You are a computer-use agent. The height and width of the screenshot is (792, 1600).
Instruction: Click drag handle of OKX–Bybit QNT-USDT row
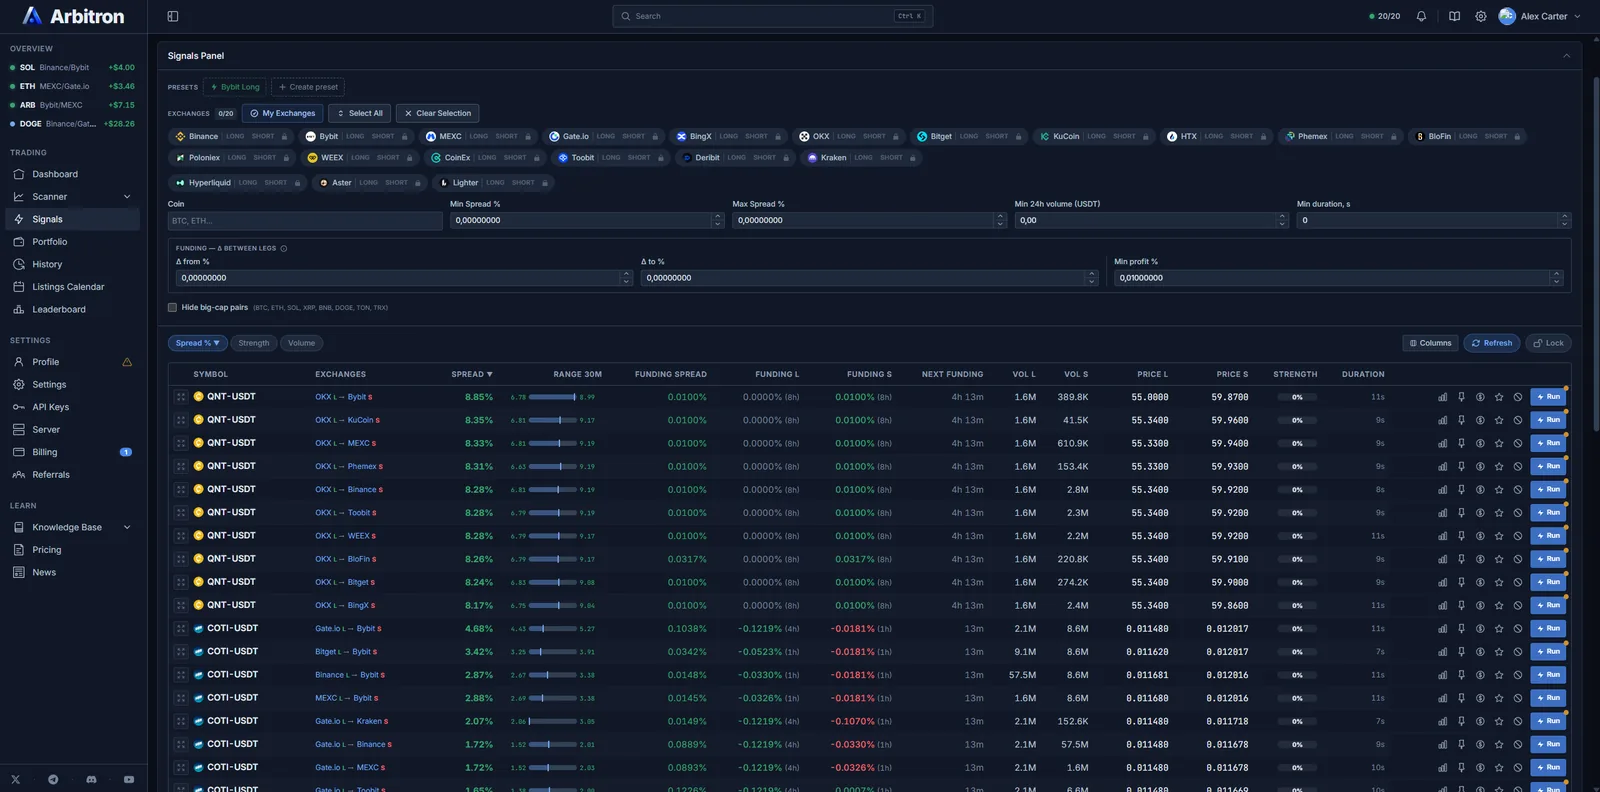(x=181, y=397)
